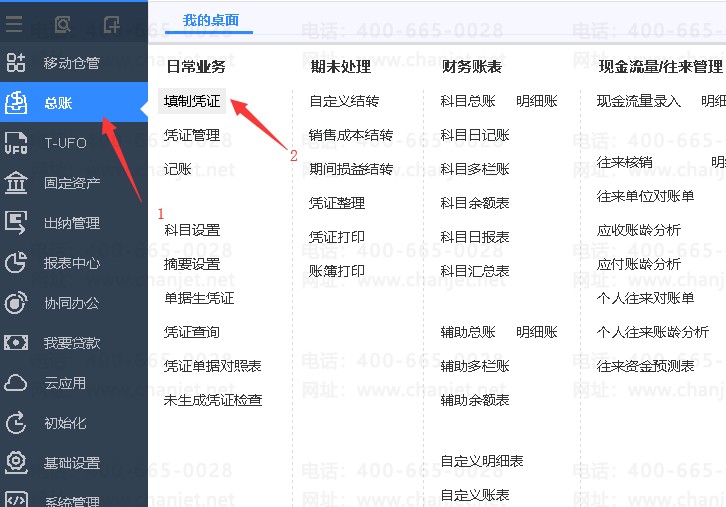Click the 我要贷款 money icon
The width and height of the screenshot is (726, 507).
click(16, 343)
